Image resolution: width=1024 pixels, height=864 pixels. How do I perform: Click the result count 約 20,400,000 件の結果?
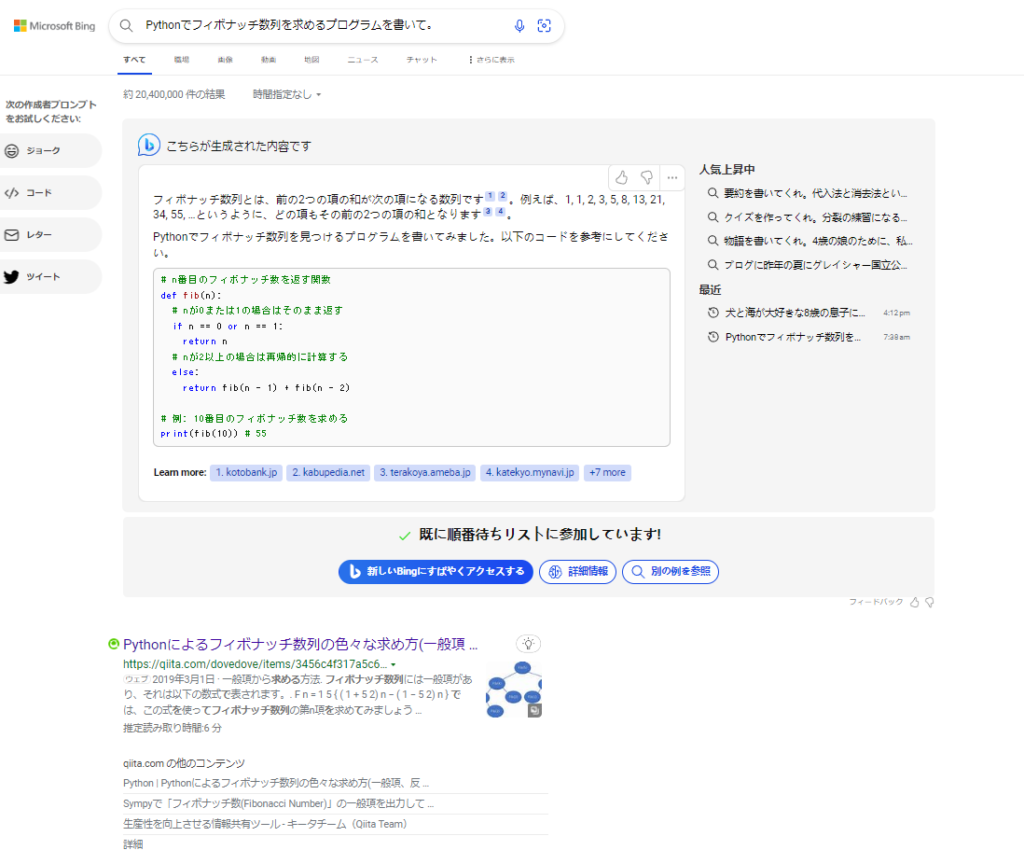tap(174, 95)
